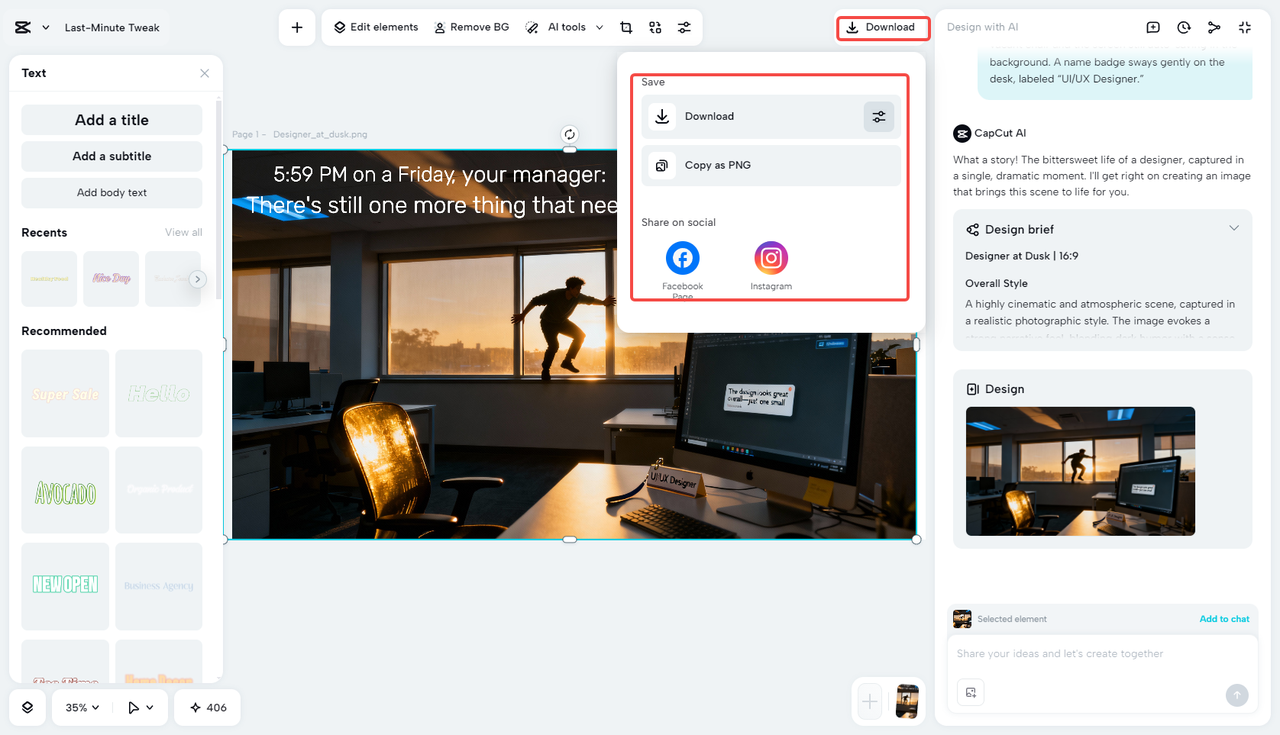Apply the Organic Product text preset
Screen dimensions: 1280x735
(x=159, y=490)
